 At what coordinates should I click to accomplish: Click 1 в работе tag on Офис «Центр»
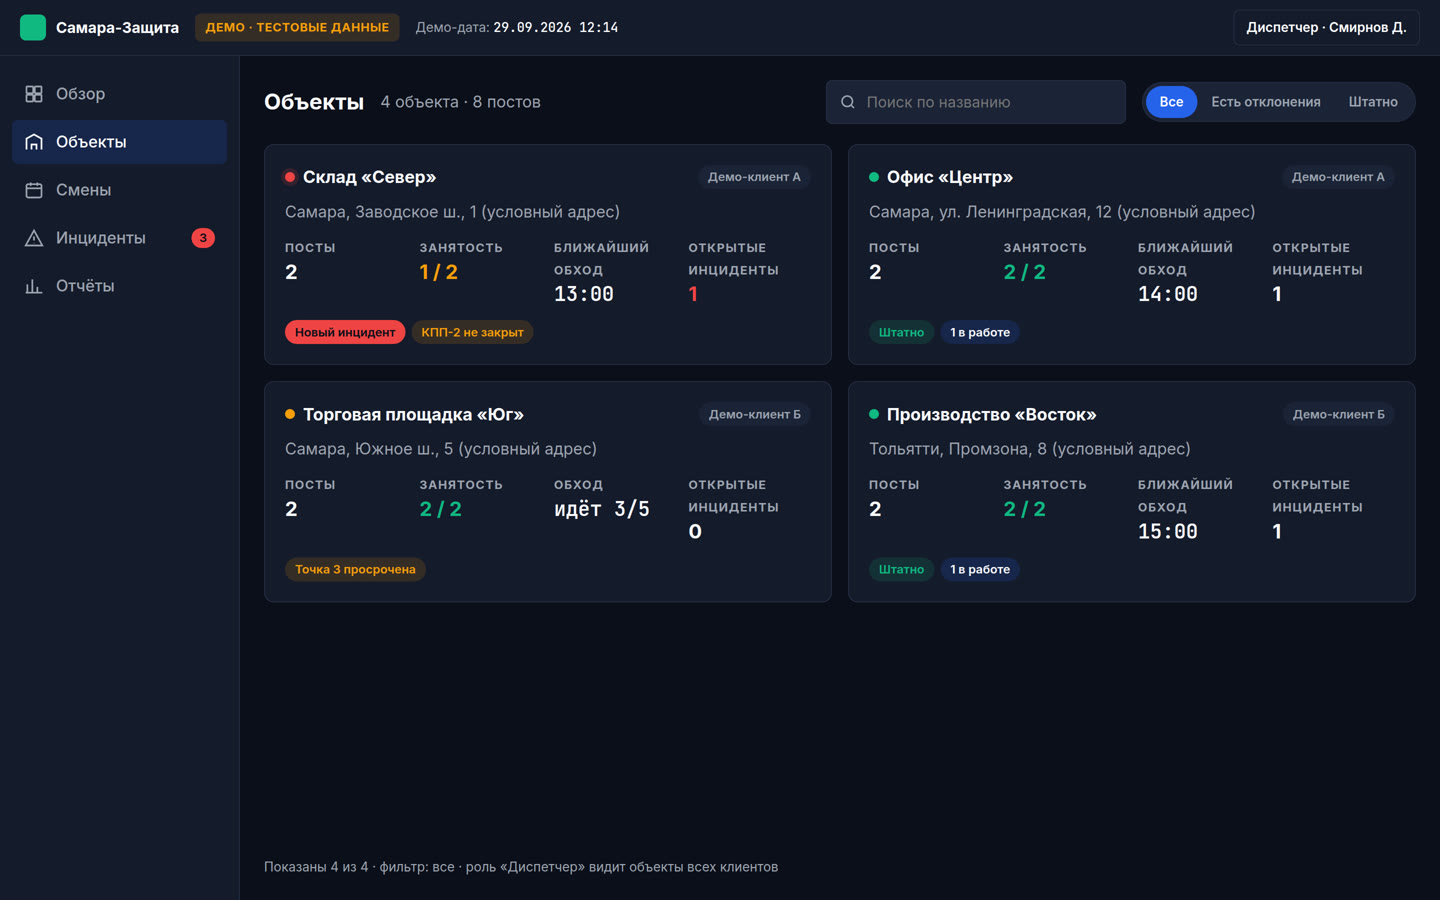point(980,332)
